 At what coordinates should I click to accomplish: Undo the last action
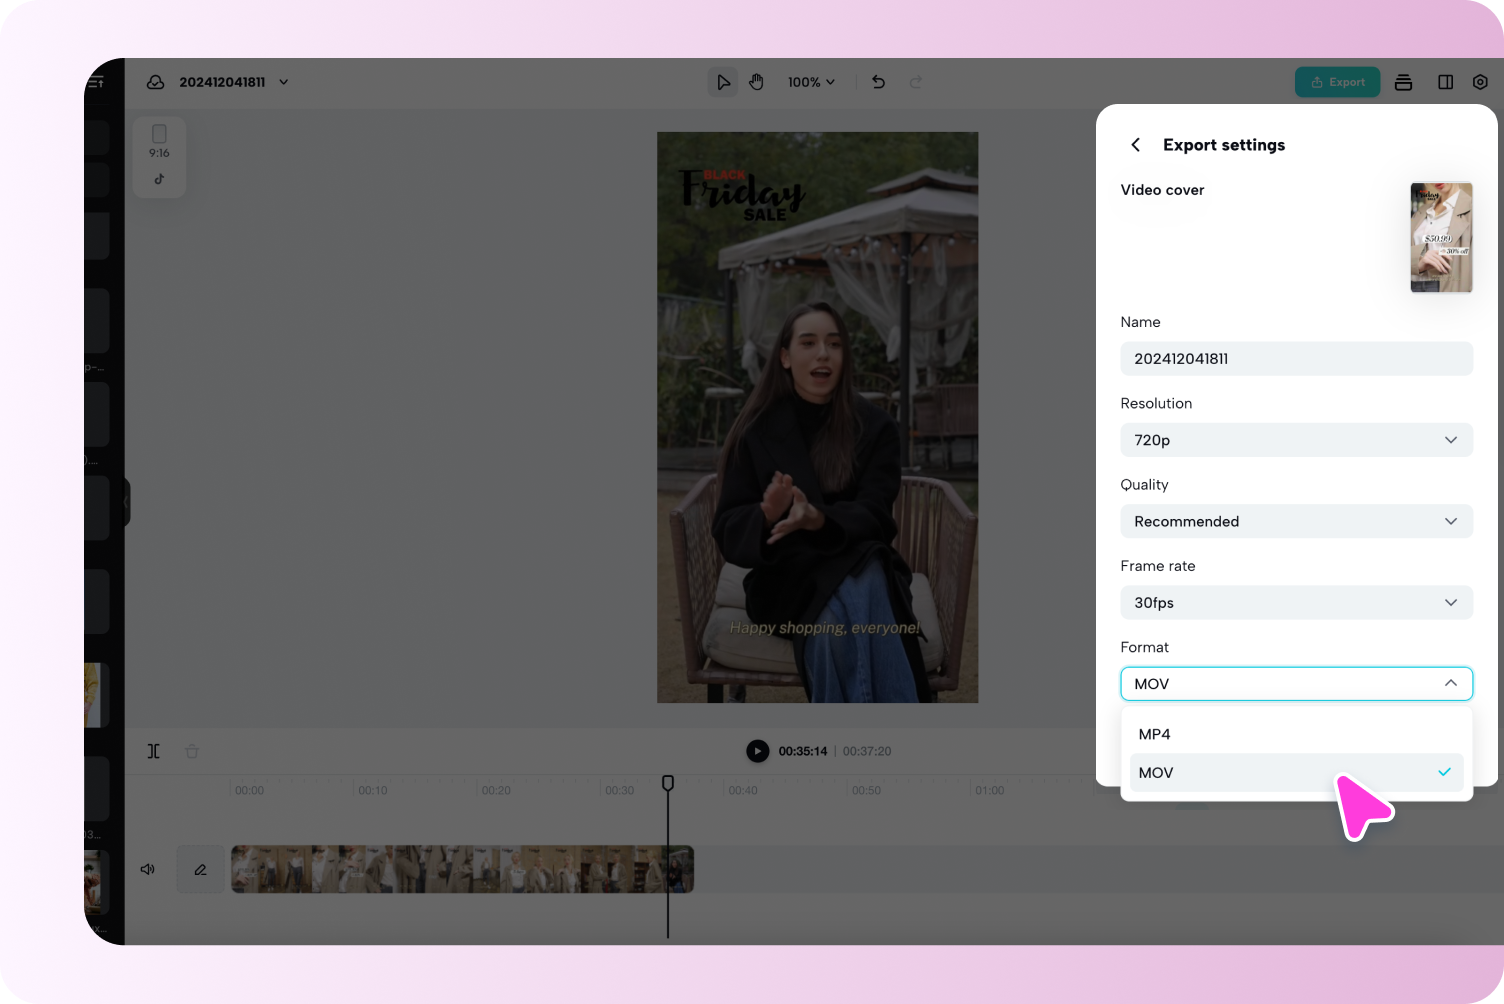[x=878, y=82]
